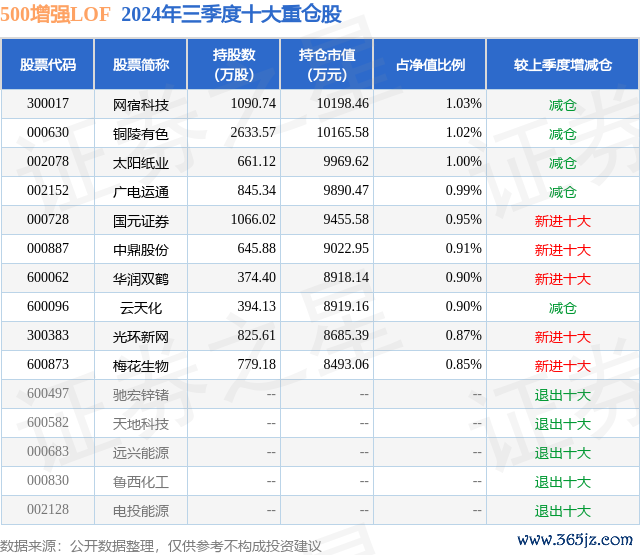Viewport: 640px width, 555px height.
Task: Click the market value 10165.58
Action: click(x=343, y=133)
